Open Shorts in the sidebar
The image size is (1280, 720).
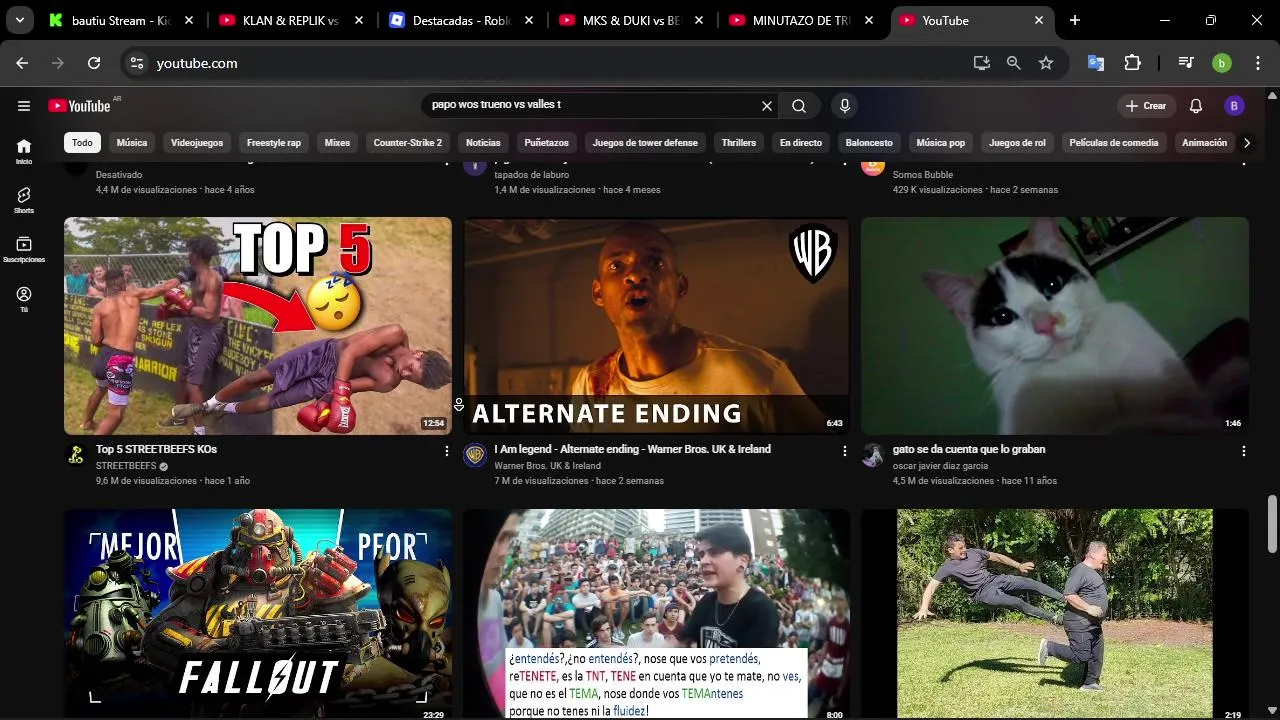[24, 200]
